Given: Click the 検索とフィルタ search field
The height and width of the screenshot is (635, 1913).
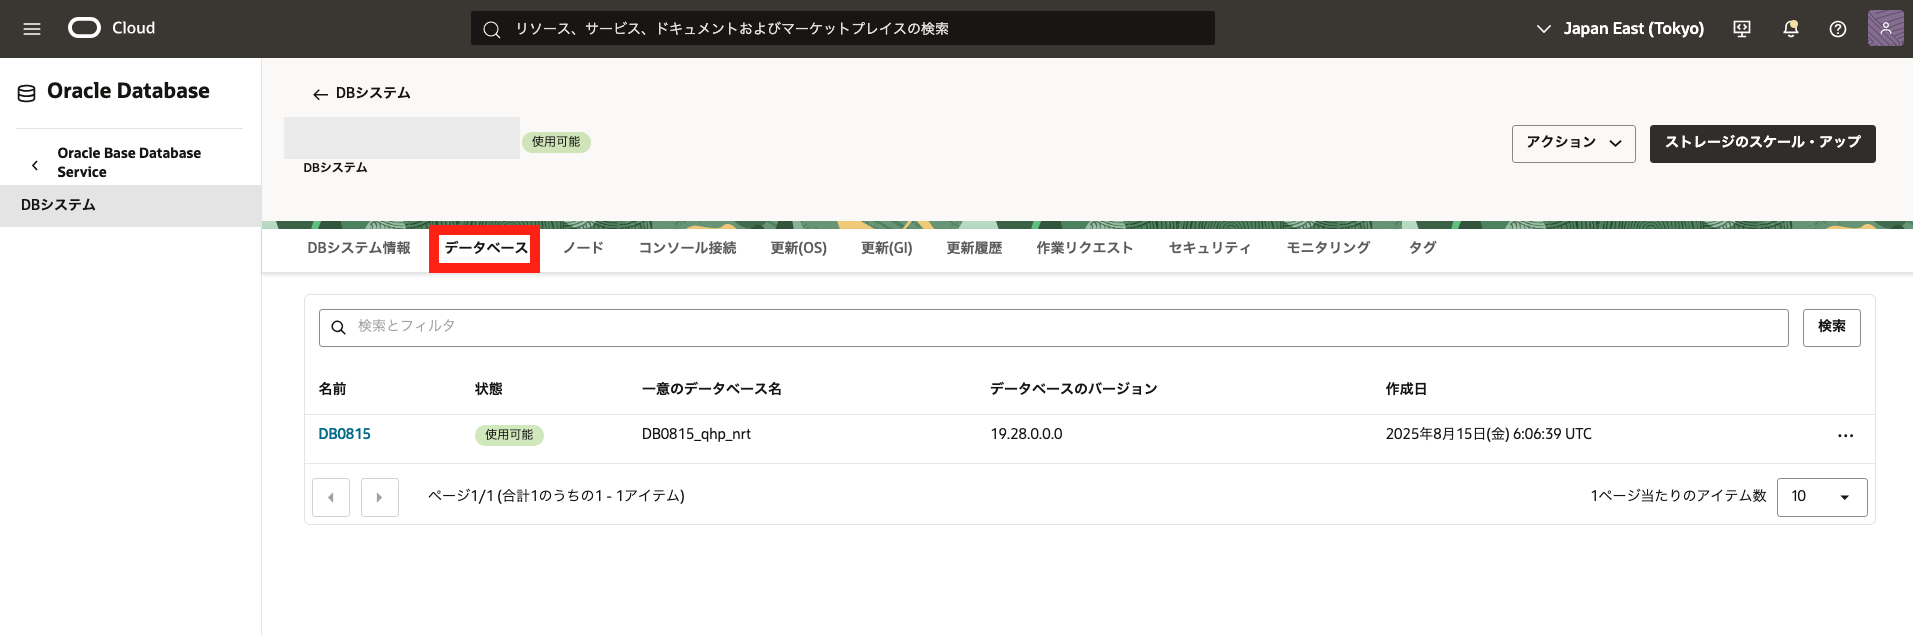Looking at the screenshot, I should point(1050,327).
